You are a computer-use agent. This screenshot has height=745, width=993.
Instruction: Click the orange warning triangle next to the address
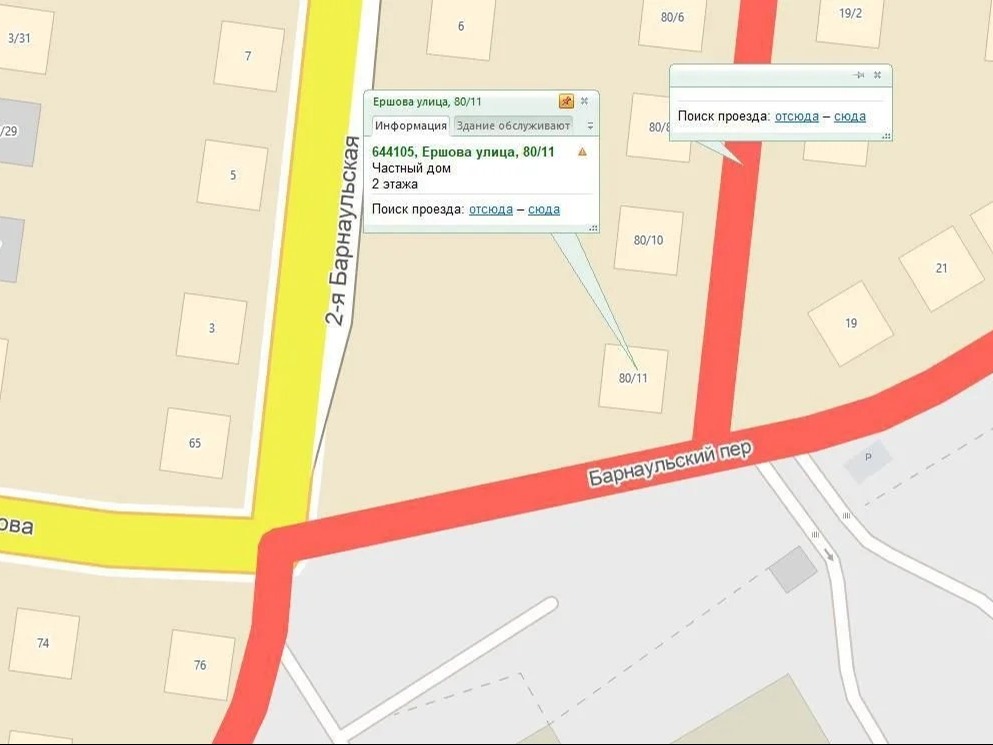(582, 151)
